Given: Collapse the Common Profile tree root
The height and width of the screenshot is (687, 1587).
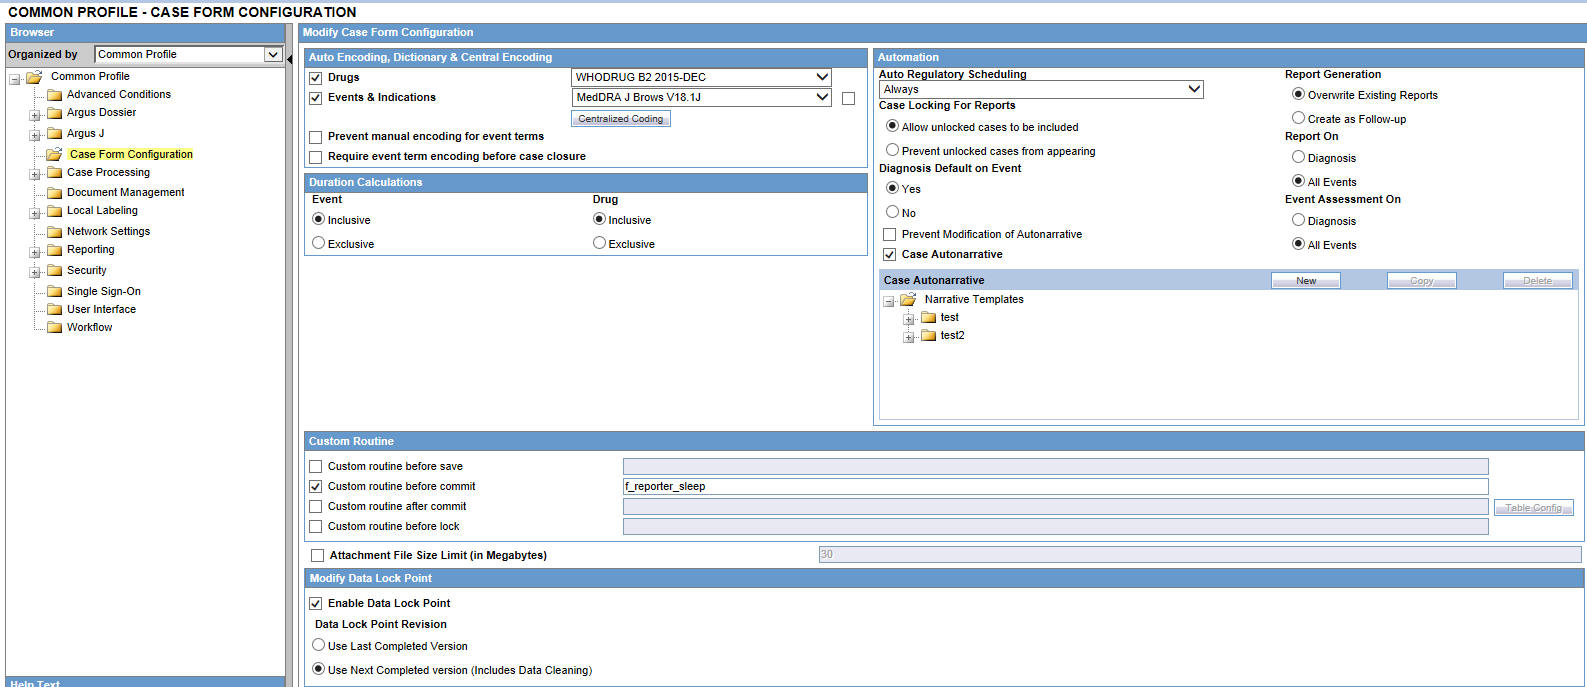Looking at the screenshot, I should (x=15, y=79).
